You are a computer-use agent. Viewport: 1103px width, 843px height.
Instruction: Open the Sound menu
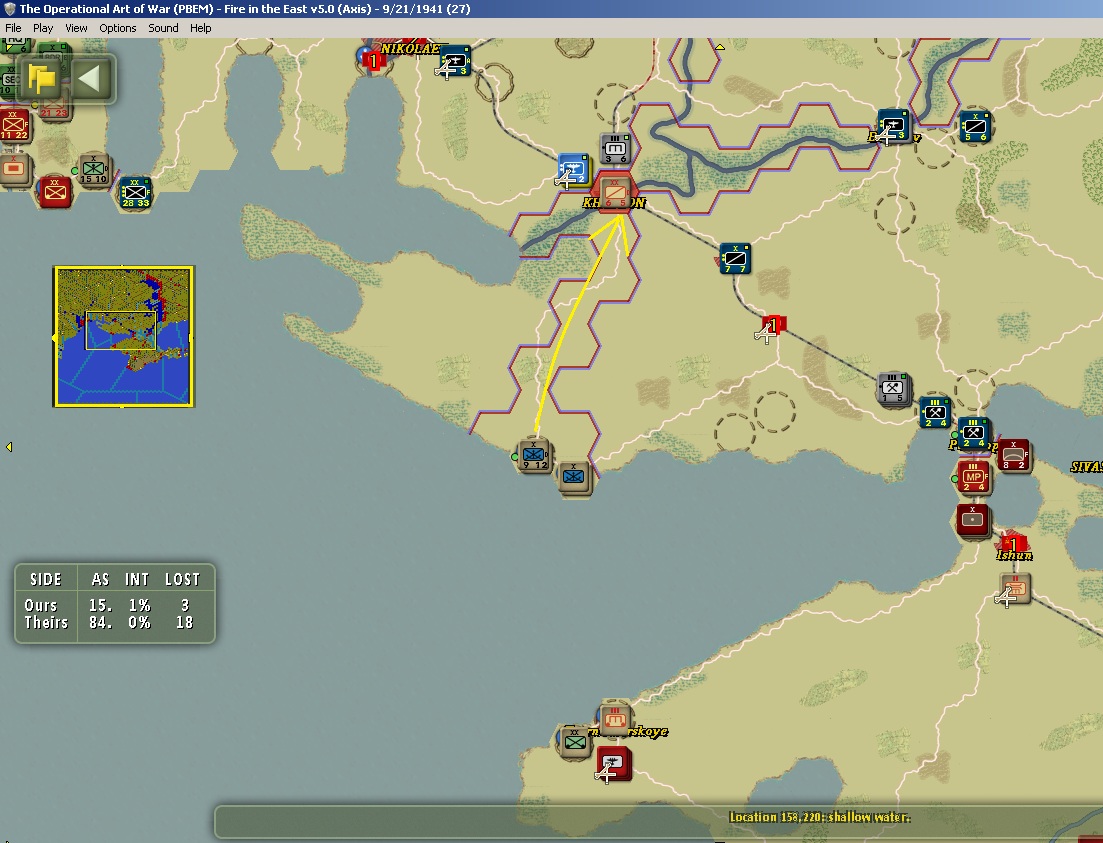(x=163, y=28)
